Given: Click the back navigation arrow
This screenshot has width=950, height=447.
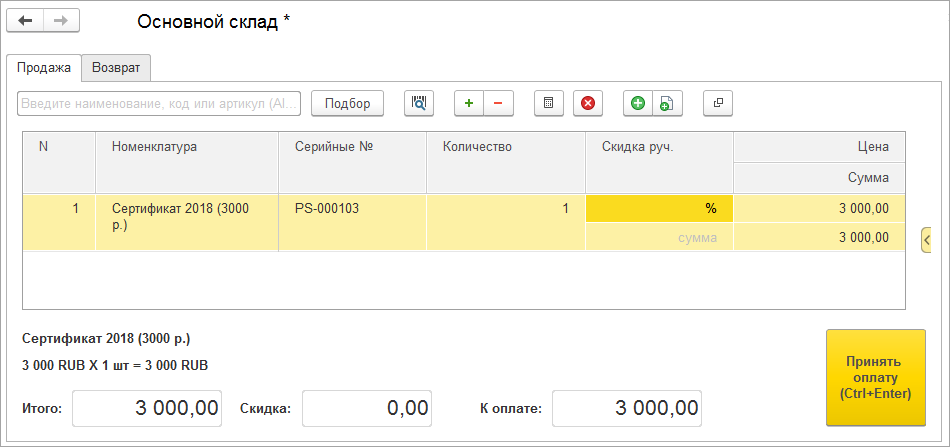Looking at the screenshot, I should coord(26,21).
